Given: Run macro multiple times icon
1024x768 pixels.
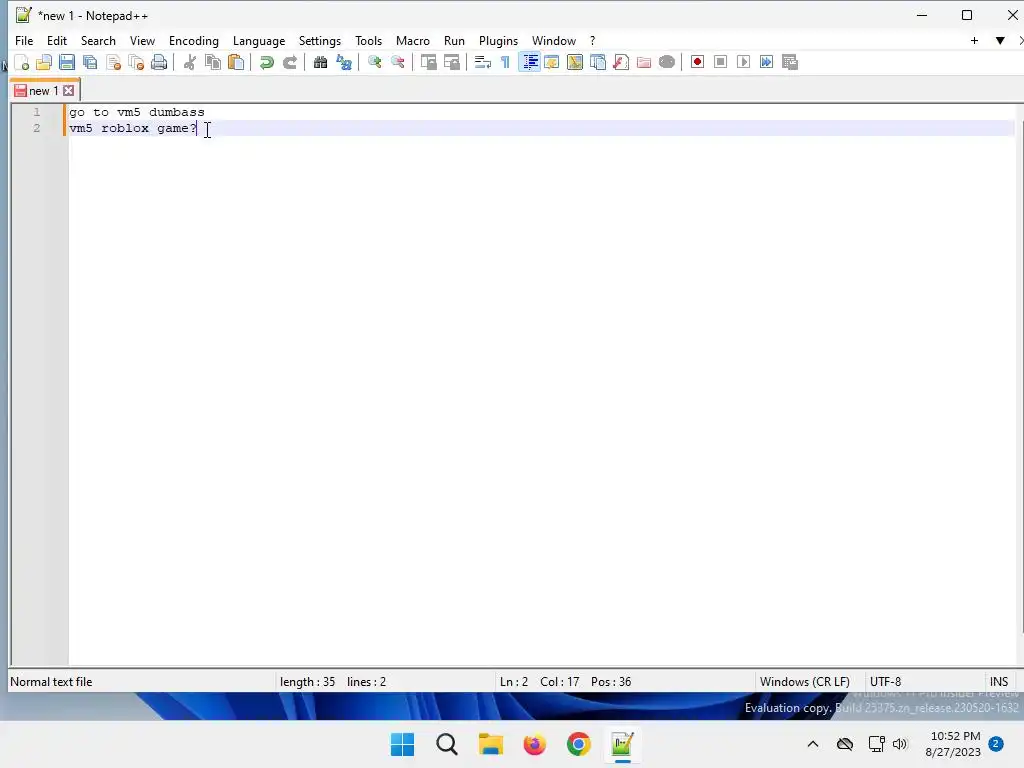Looking at the screenshot, I should pyautogui.click(x=767, y=62).
